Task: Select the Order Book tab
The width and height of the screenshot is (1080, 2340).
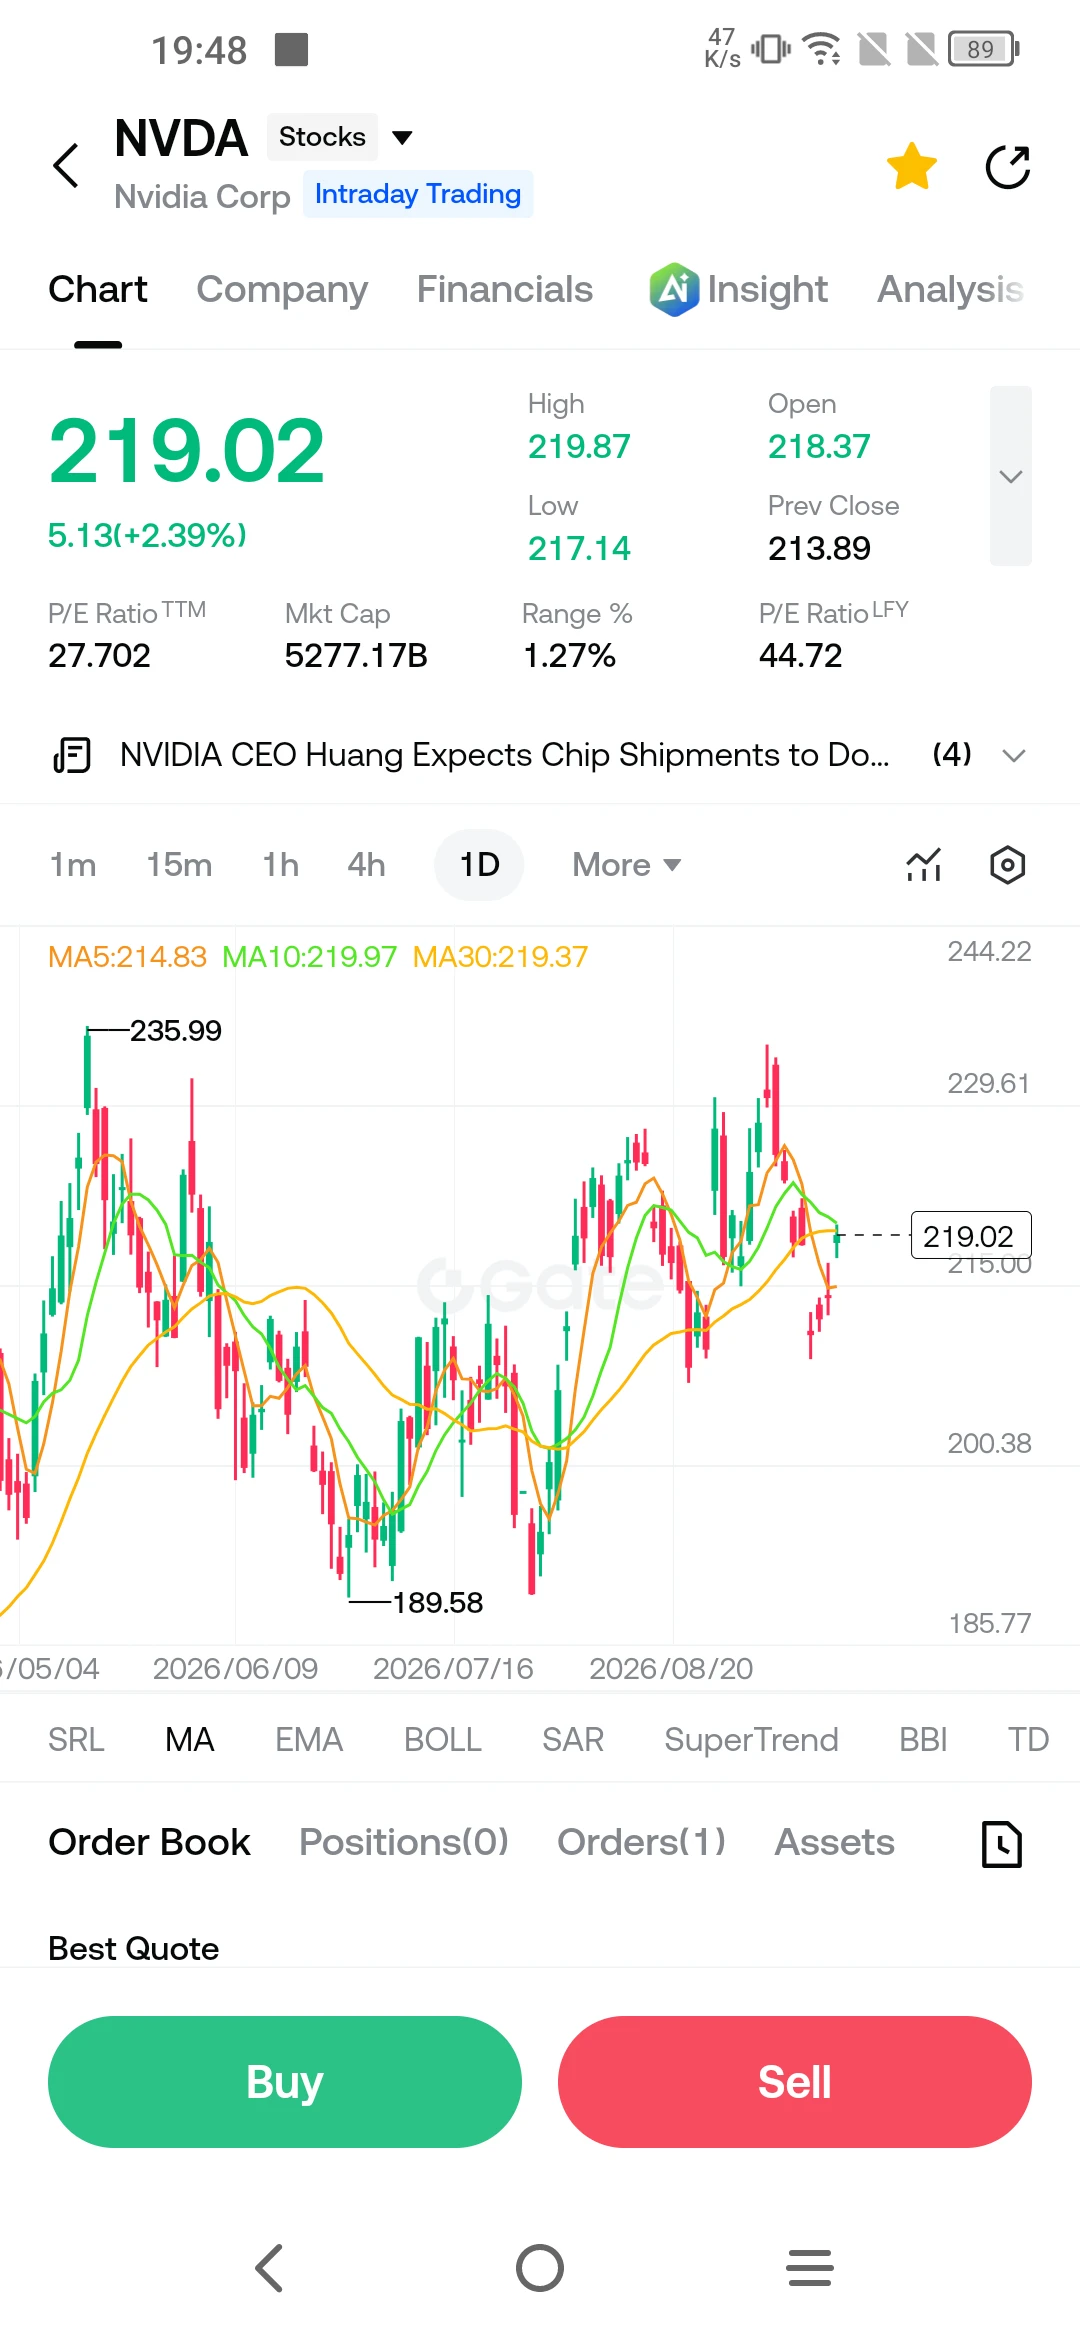Action: pyautogui.click(x=150, y=1842)
